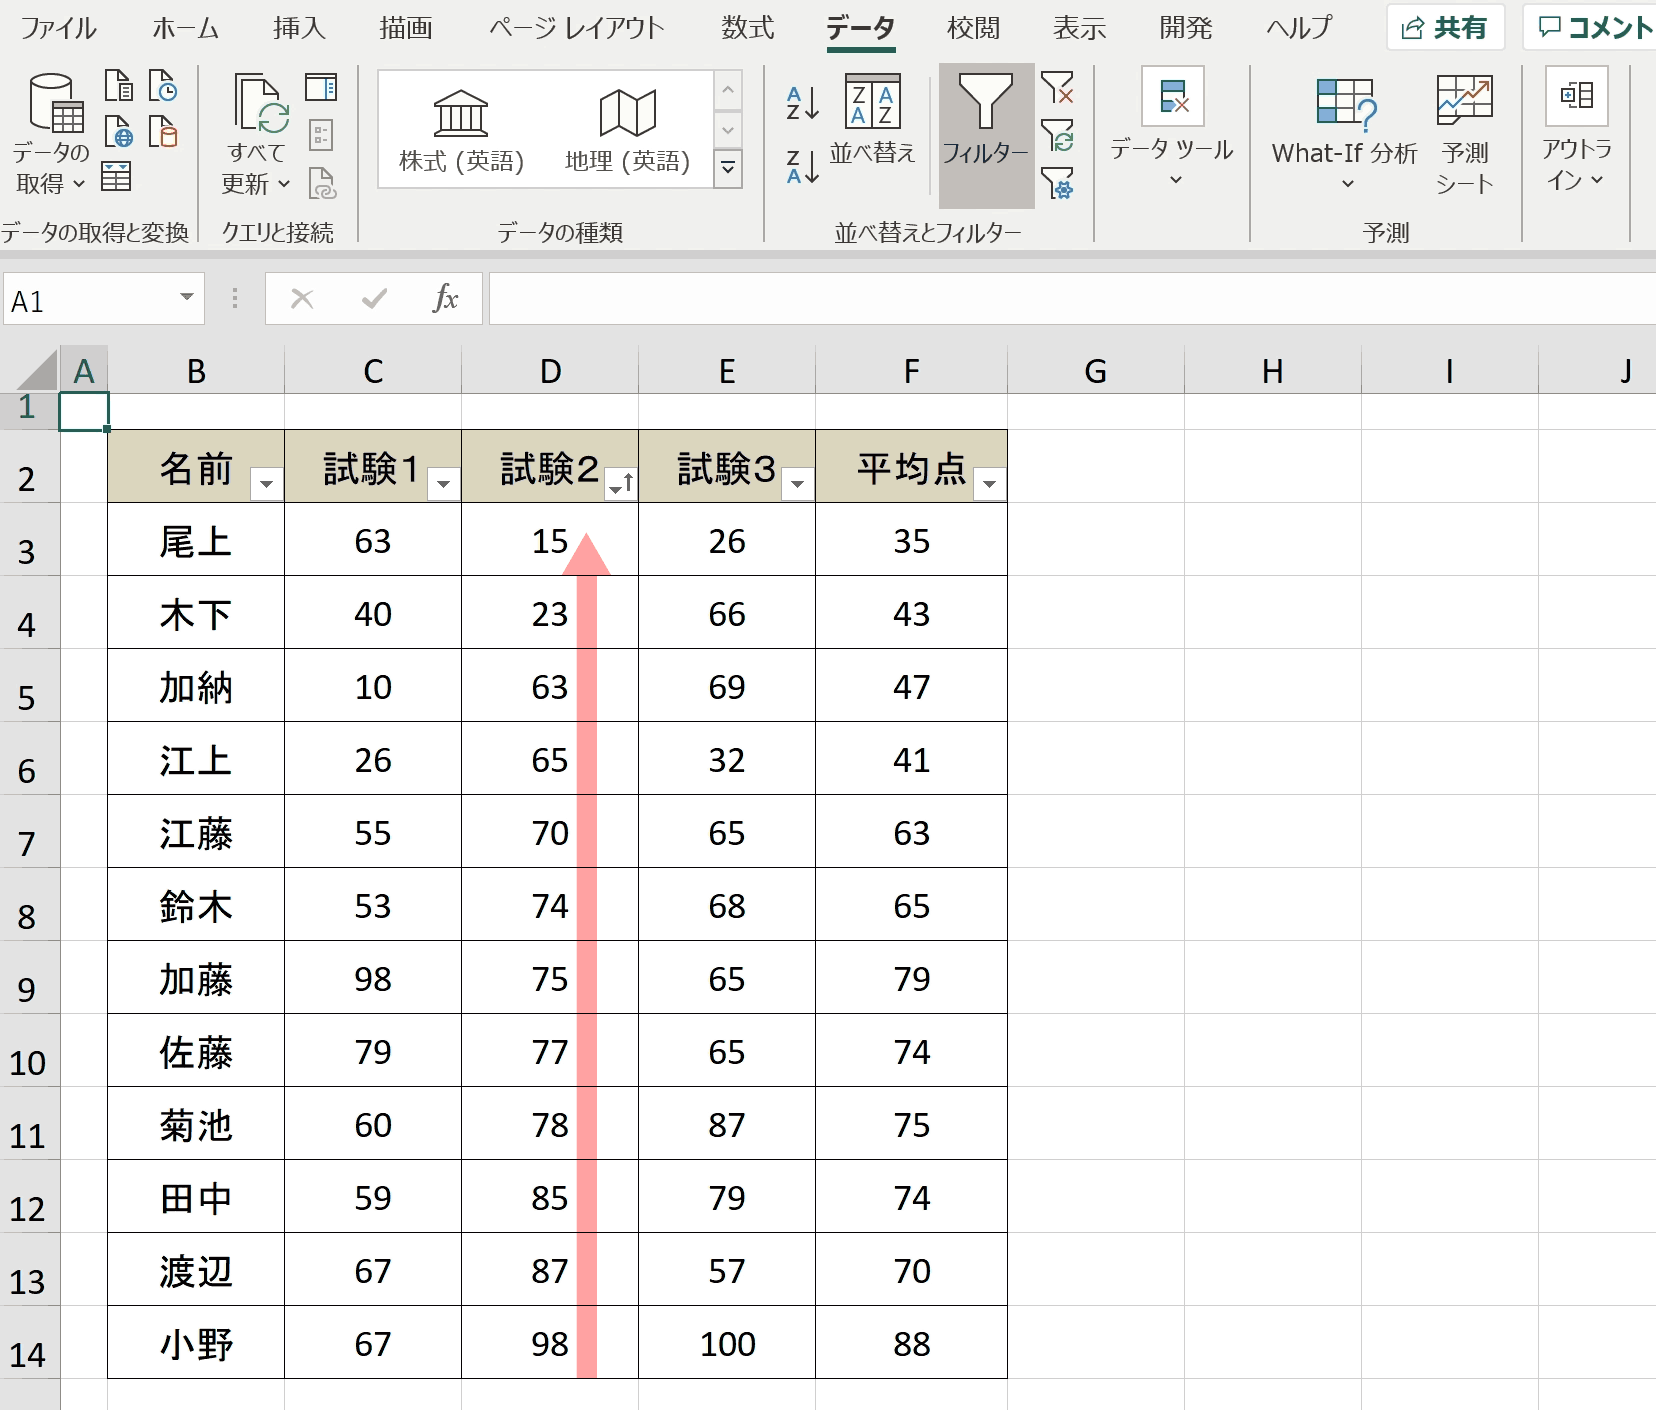The width and height of the screenshot is (1656, 1410).
Task: Click the Existing Connections icon
Action: coord(163,131)
